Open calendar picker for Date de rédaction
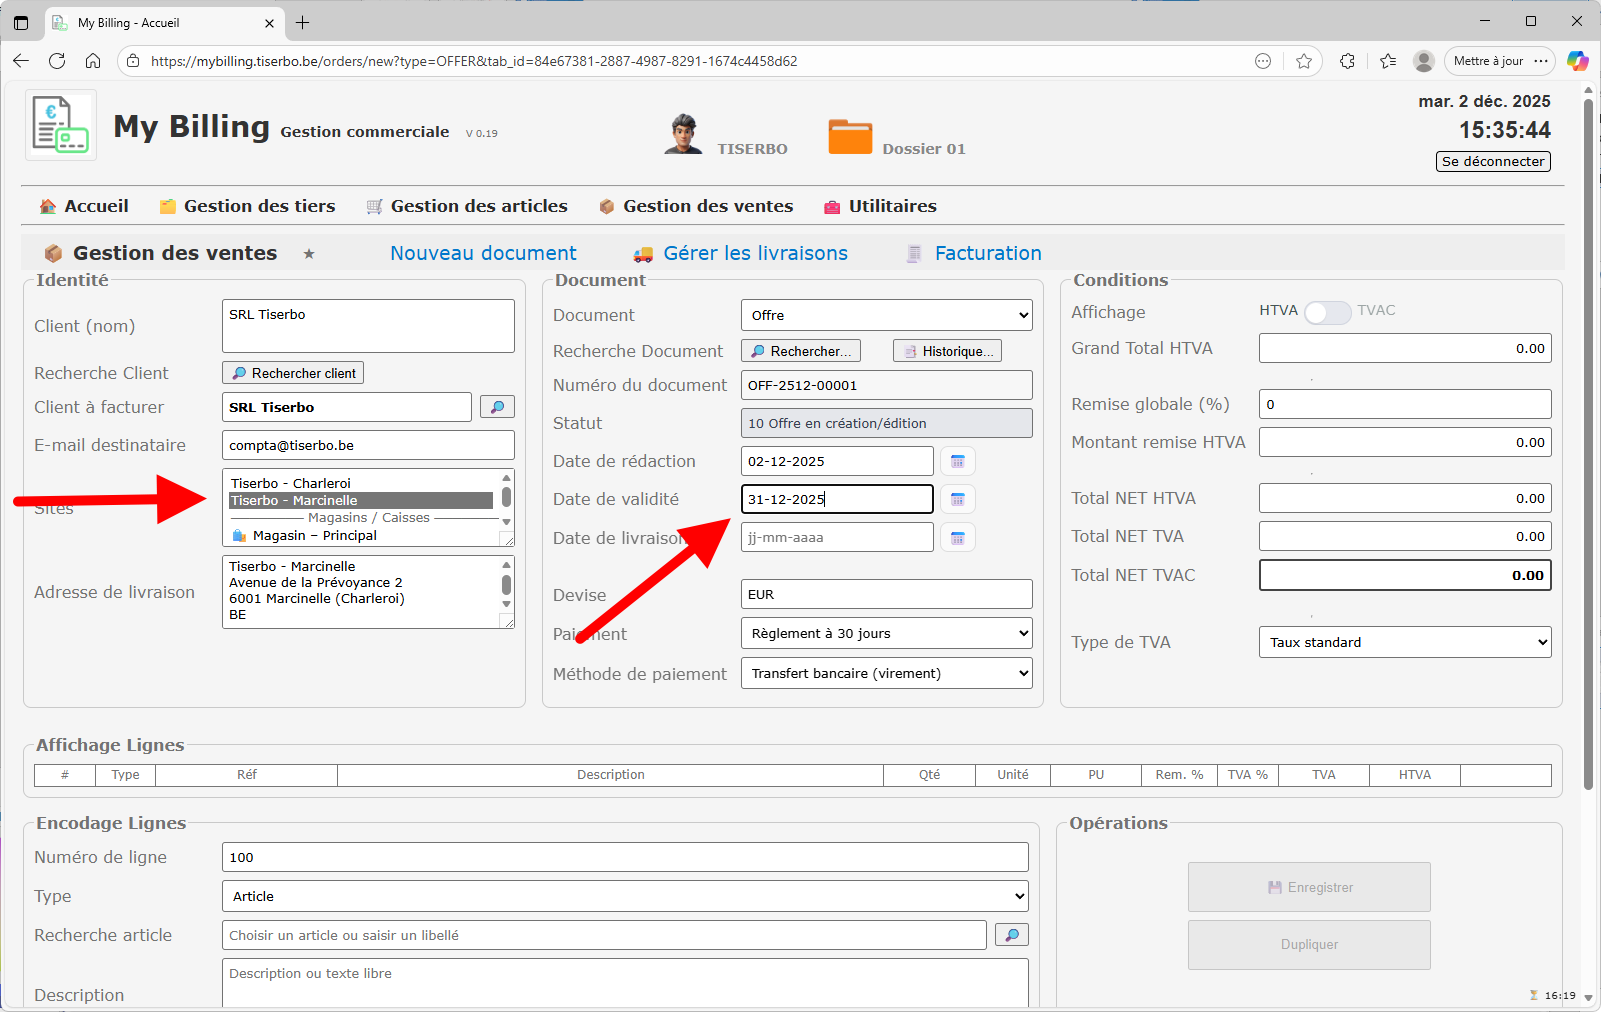The width and height of the screenshot is (1601, 1012). click(957, 461)
